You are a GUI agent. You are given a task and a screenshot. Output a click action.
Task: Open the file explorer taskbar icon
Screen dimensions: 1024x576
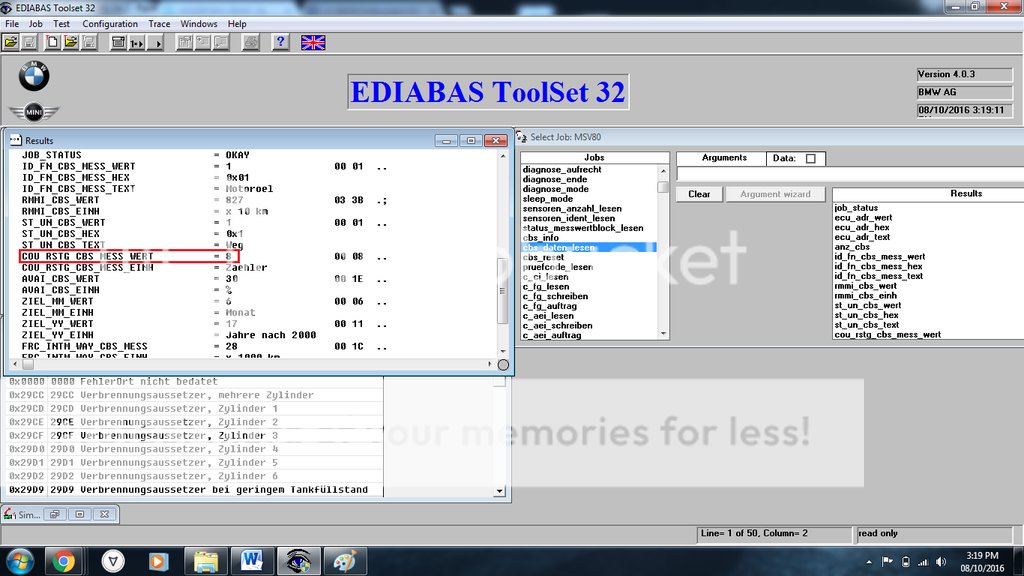click(x=205, y=562)
